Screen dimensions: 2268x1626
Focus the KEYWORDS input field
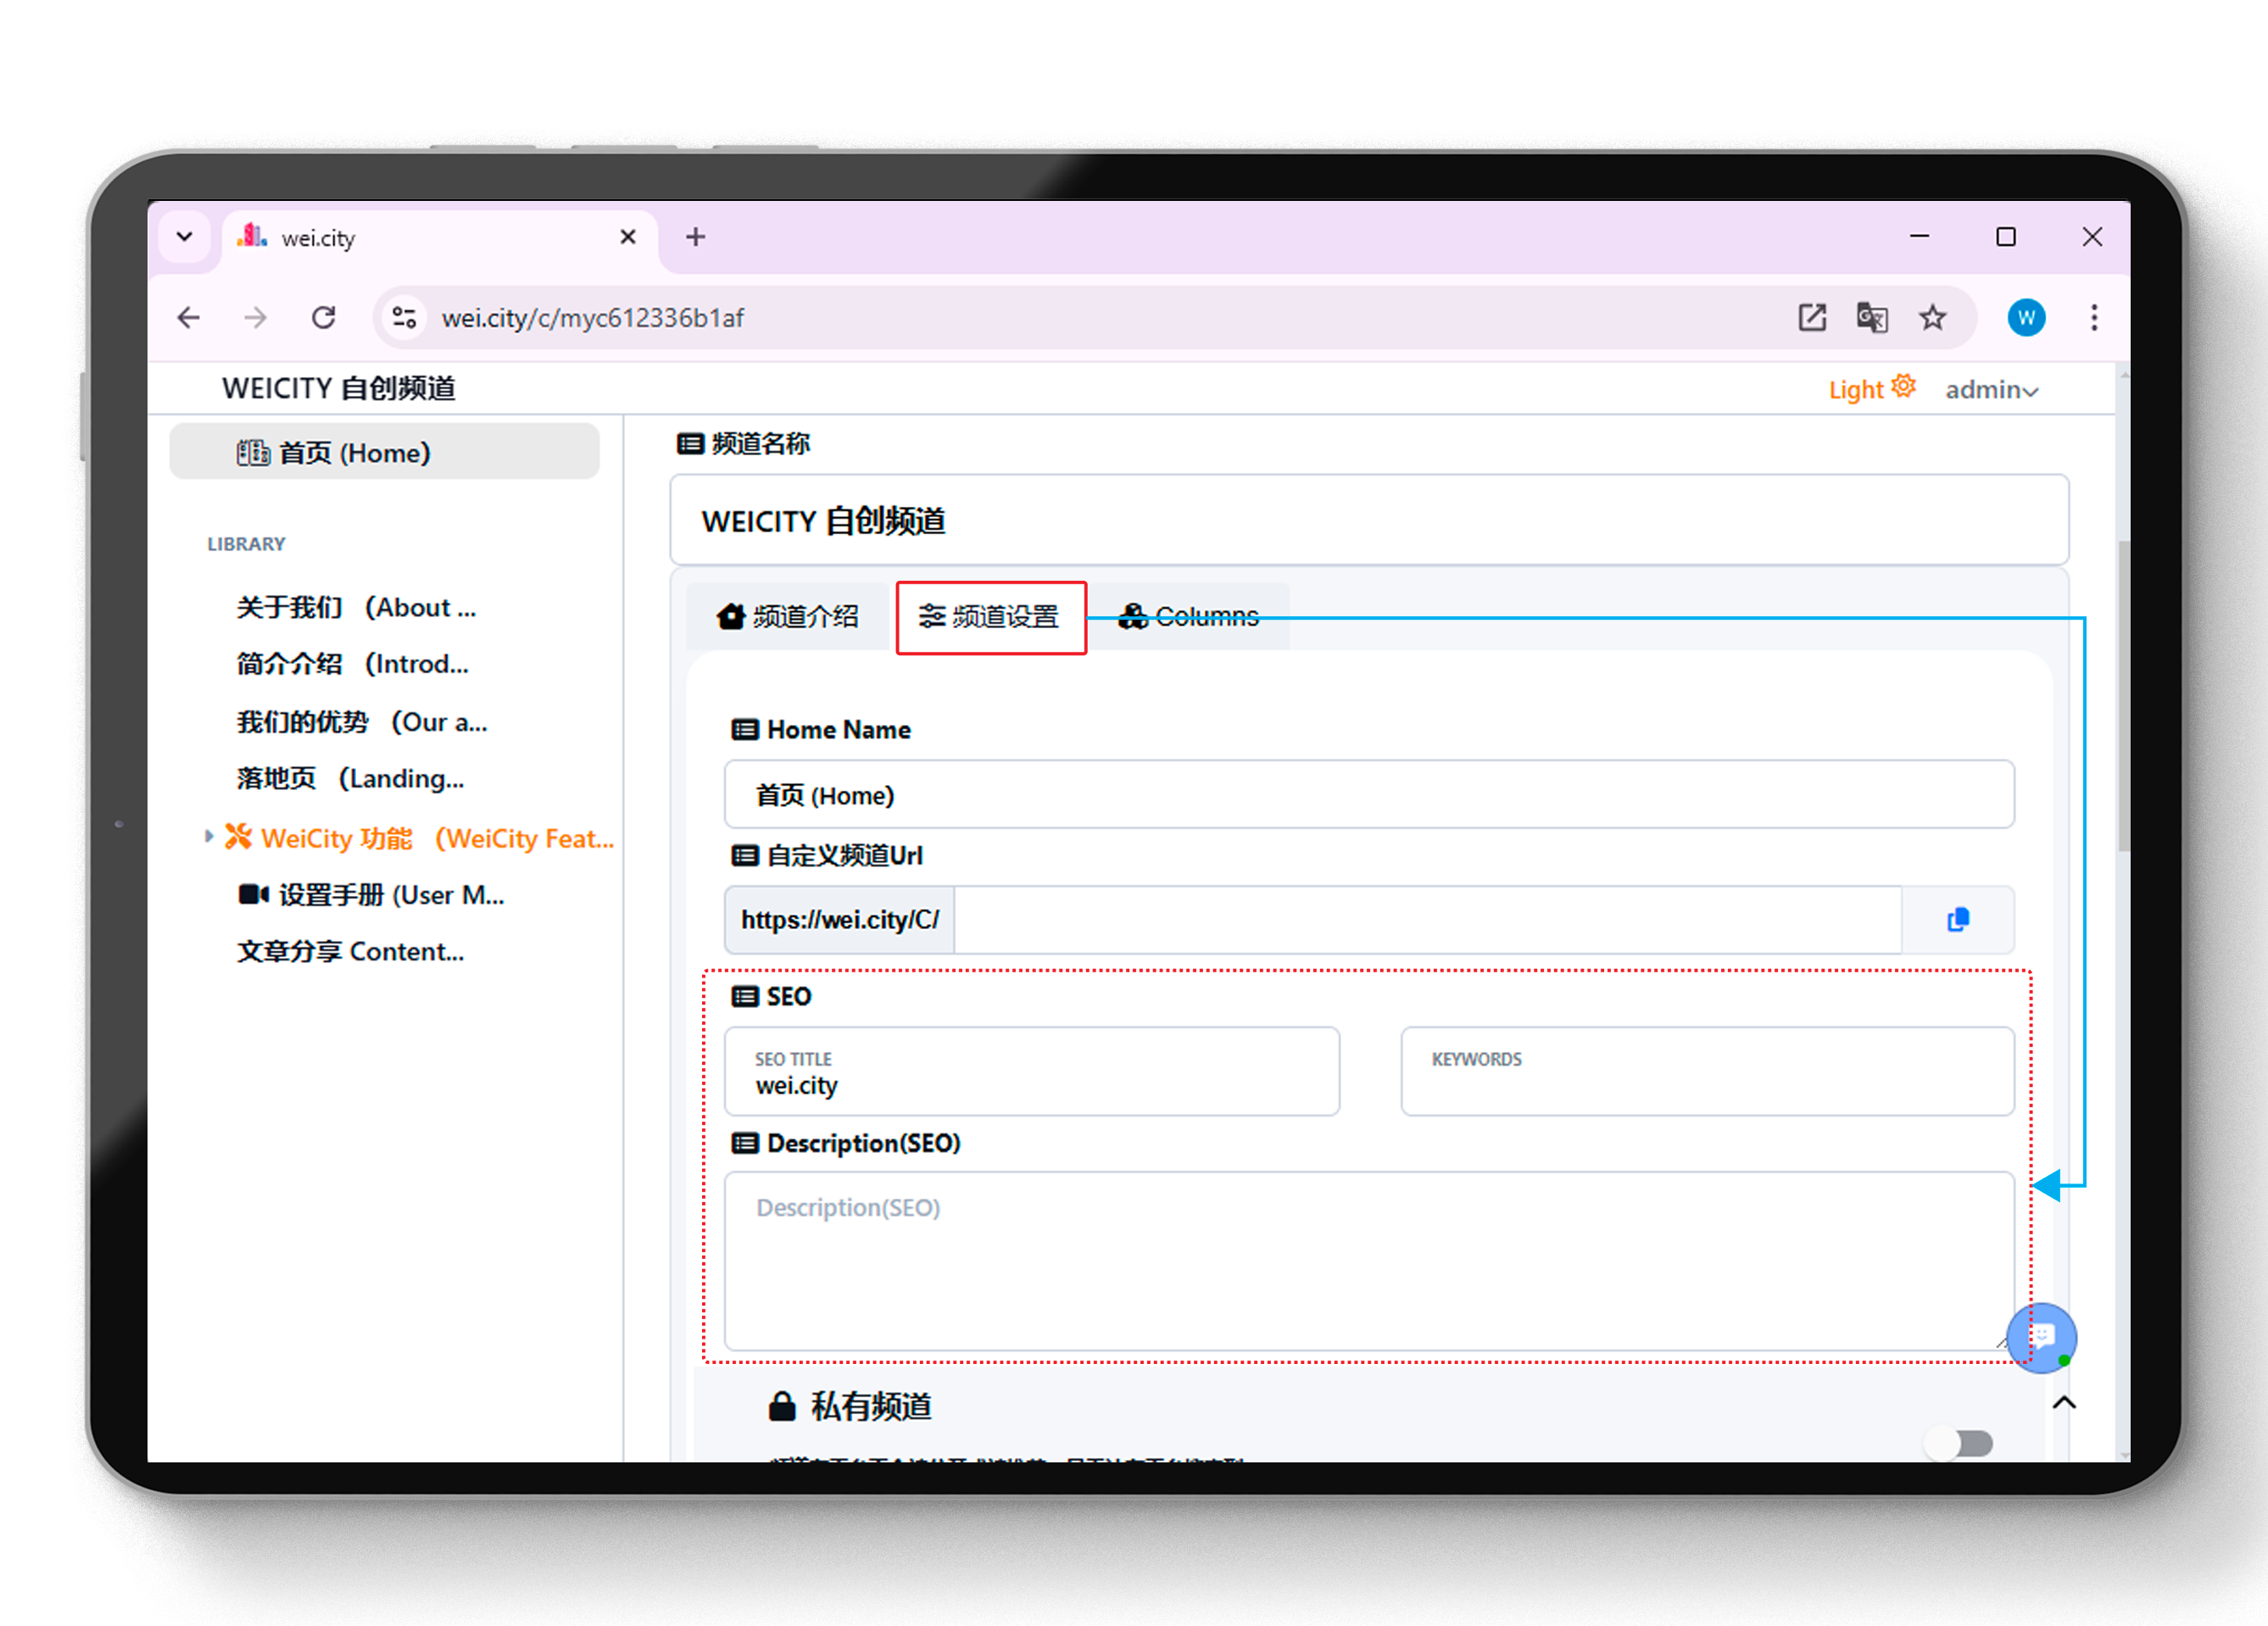(1706, 1071)
